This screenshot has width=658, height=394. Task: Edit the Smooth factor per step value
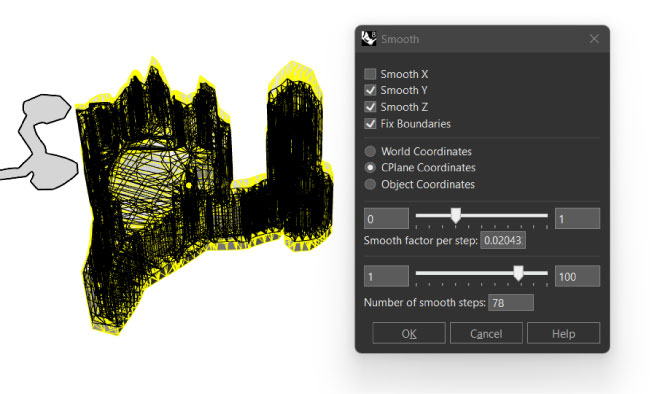503,240
